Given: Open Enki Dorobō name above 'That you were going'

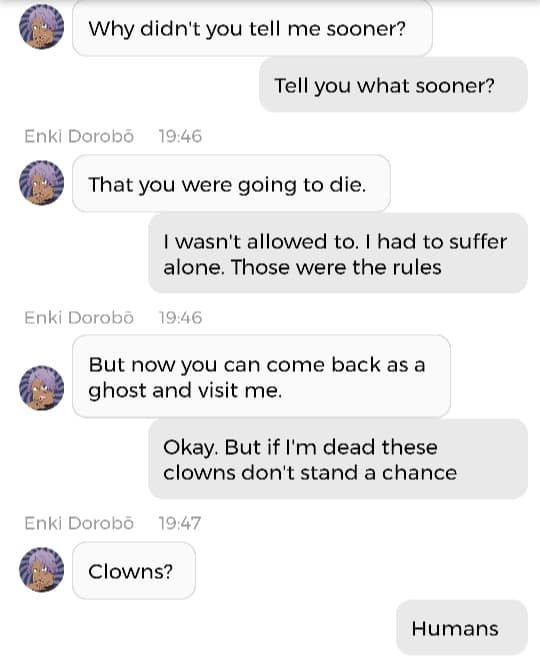Looking at the screenshot, I should [x=79, y=136].
